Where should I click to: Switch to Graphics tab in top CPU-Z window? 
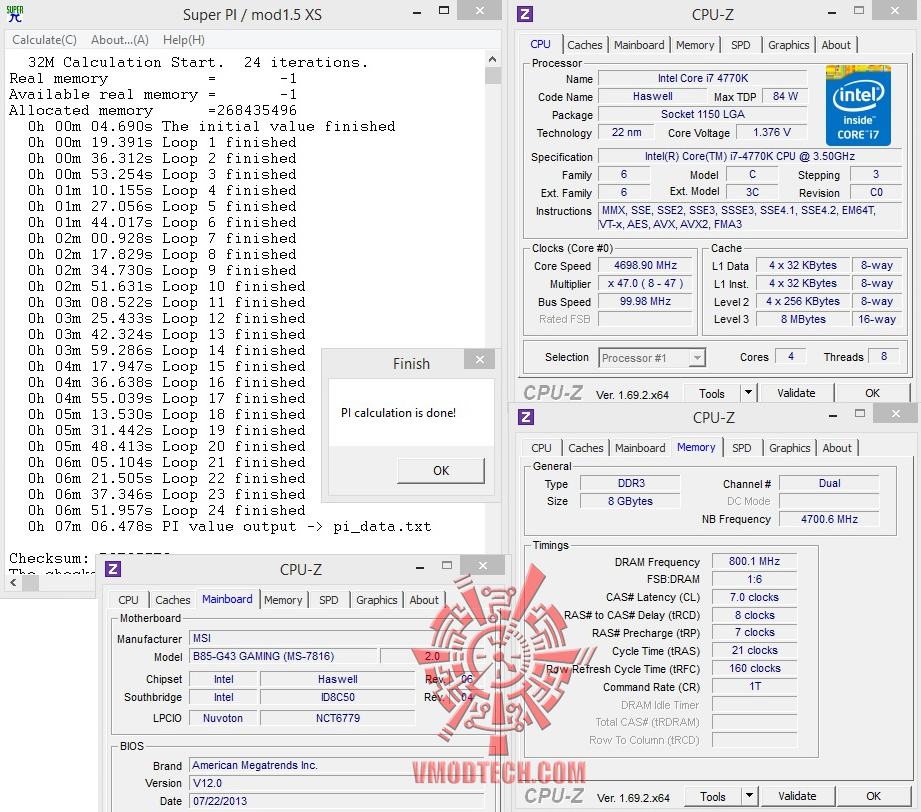pyautogui.click(x=788, y=45)
